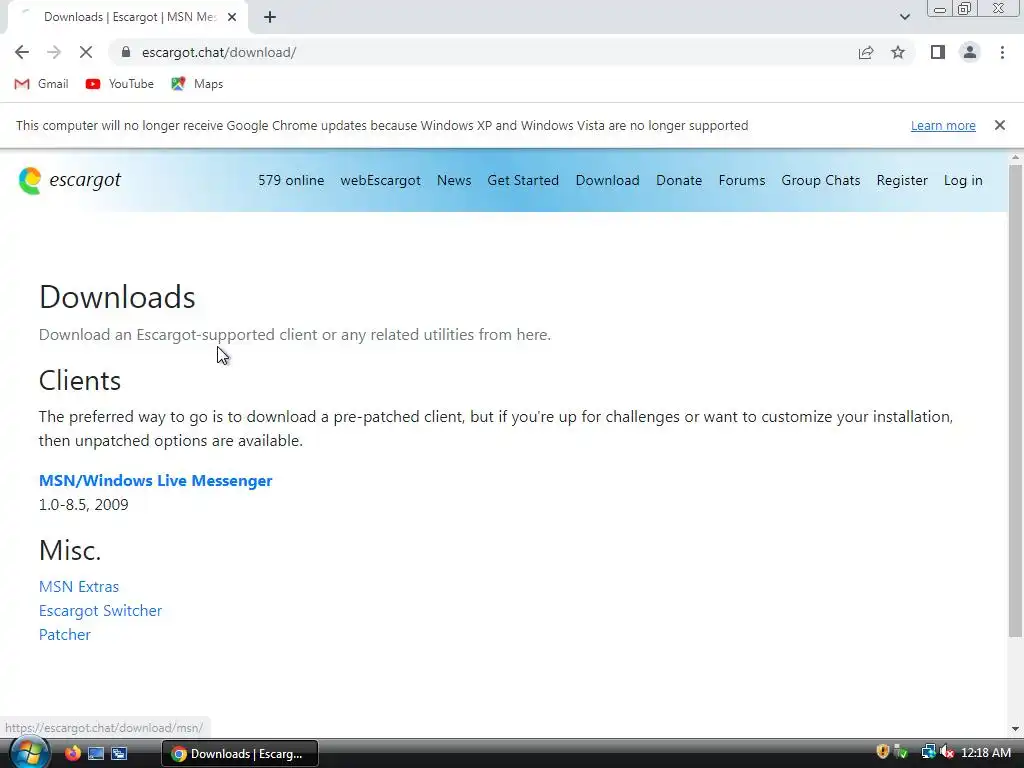The height and width of the screenshot is (768, 1024).
Task: Launch Firefox from the taskbar
Action: tap(72, 754)
